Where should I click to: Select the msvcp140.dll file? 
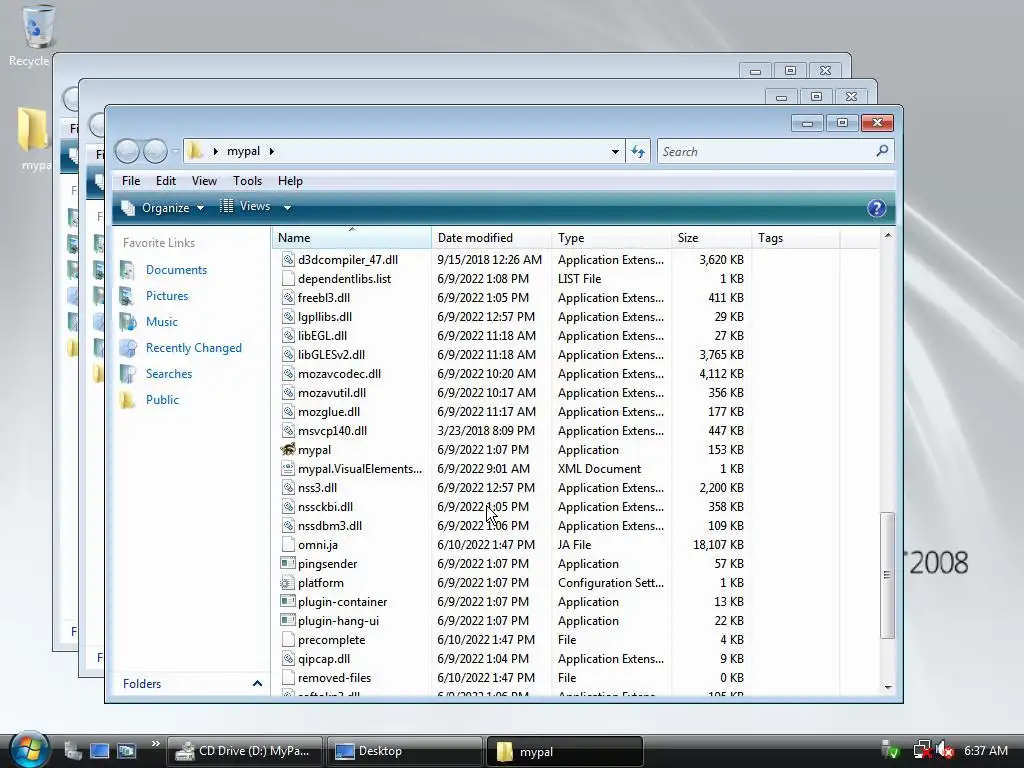(x=332, y=430)
